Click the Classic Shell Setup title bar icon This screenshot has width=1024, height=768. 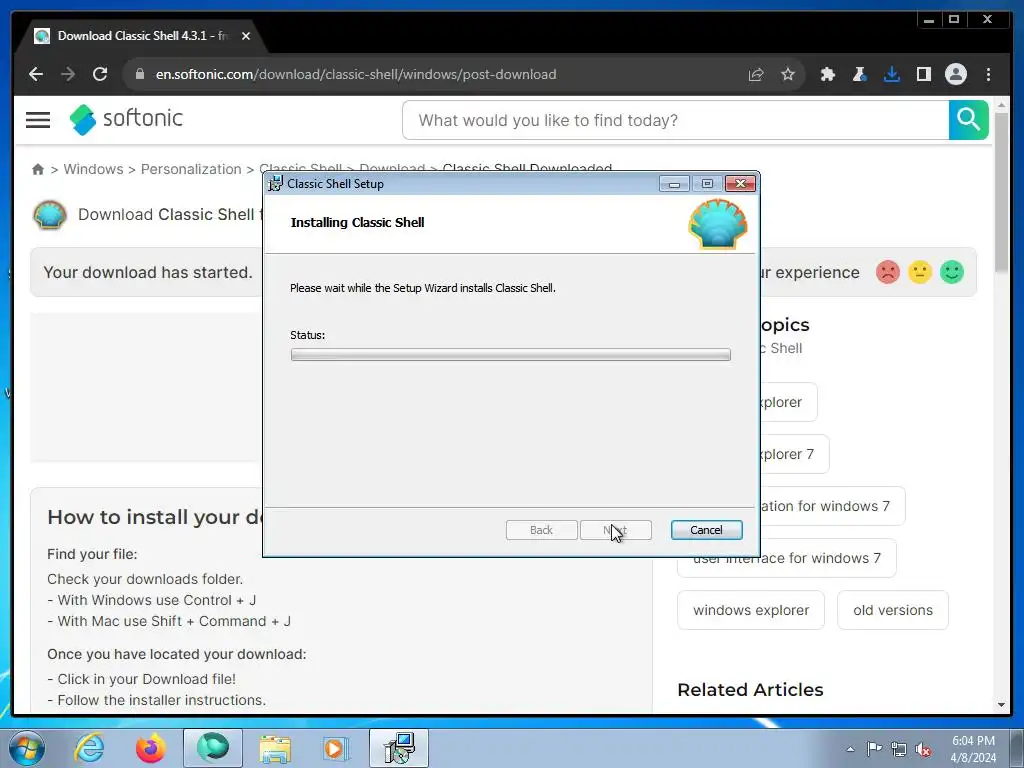coord(276,184)
